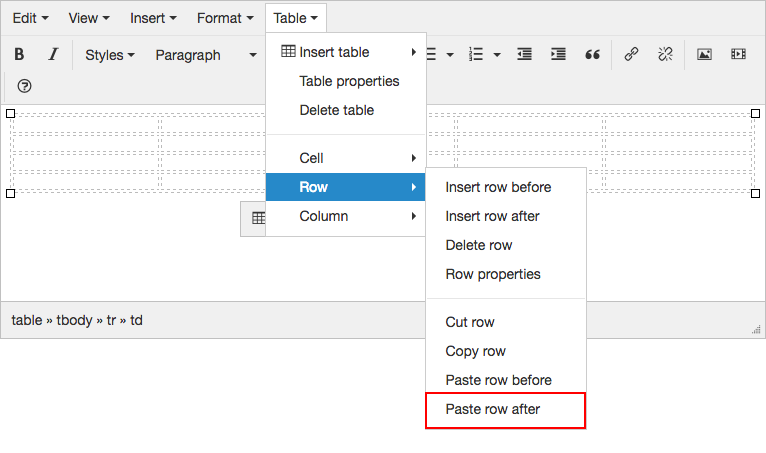Open the Styles dropdown
Image resolution: width=766 pixels, height=453 pixels.
coord(109,55)
